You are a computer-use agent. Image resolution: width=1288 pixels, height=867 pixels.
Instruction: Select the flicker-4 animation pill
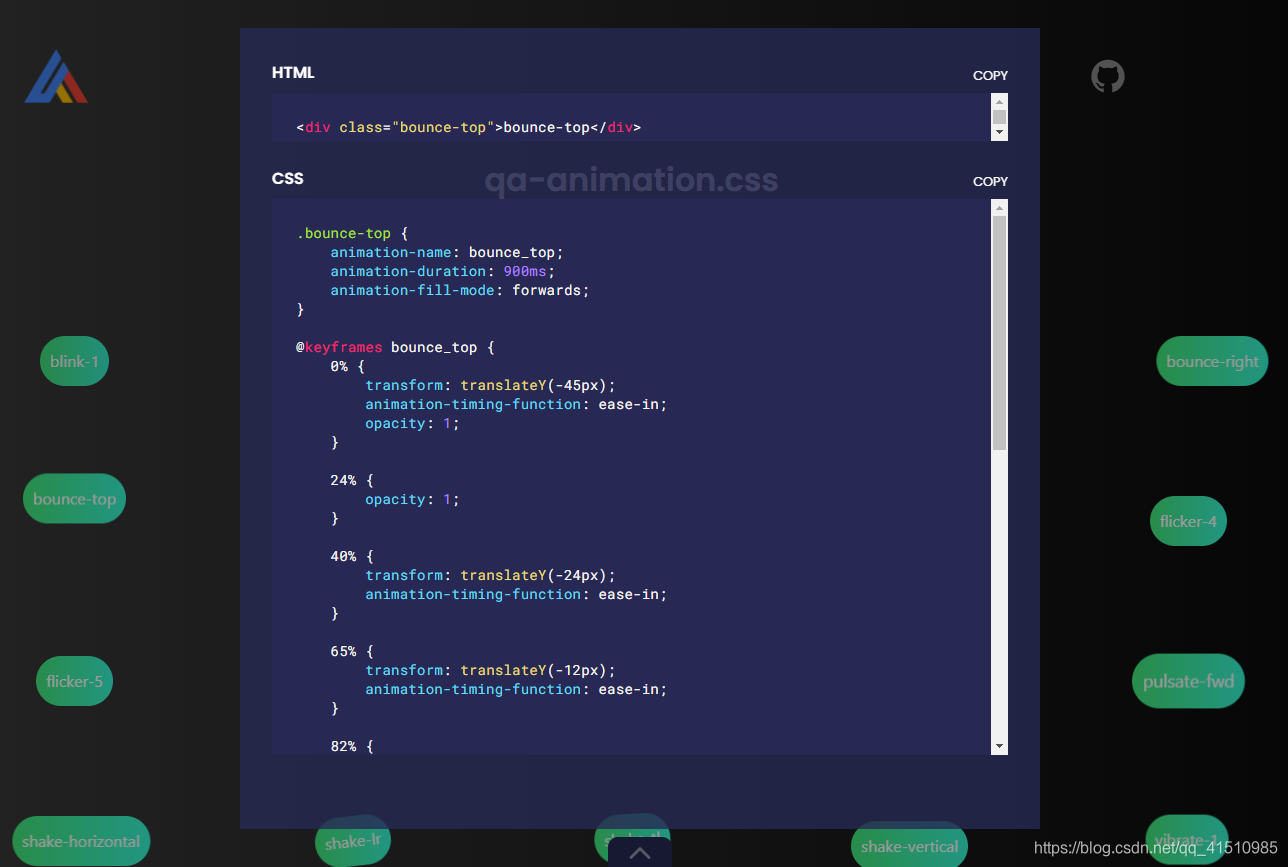(1188, 521)
